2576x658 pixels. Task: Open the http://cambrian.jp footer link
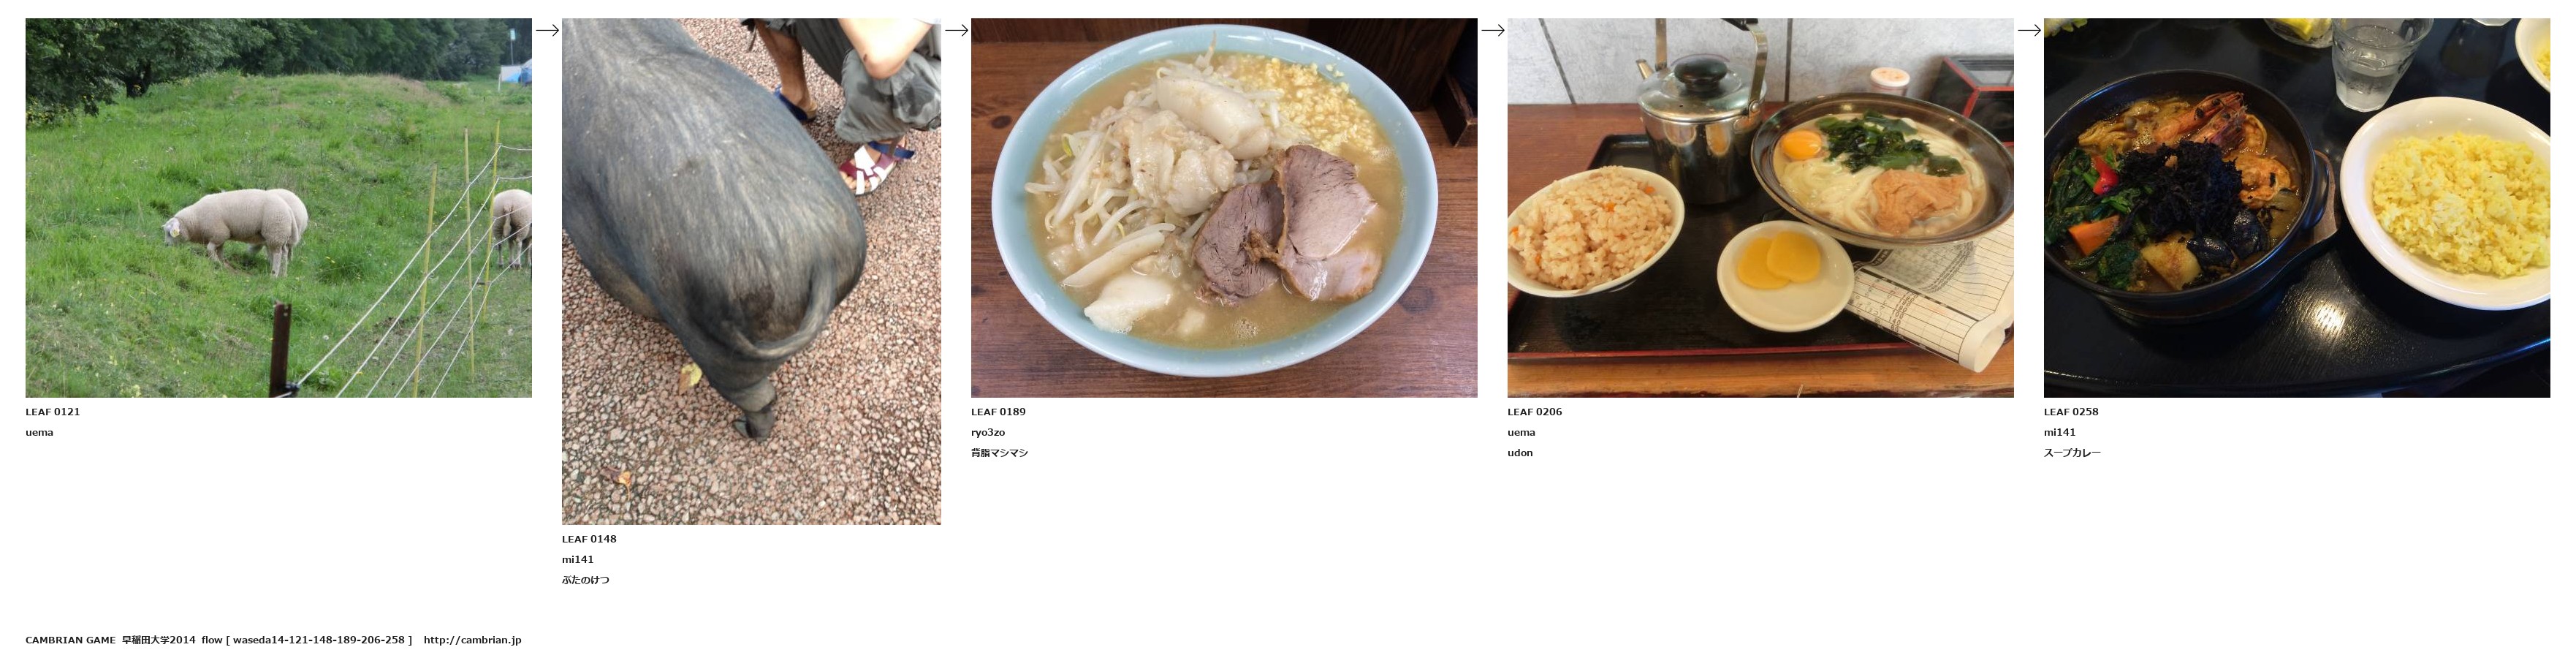pos(472,640)
